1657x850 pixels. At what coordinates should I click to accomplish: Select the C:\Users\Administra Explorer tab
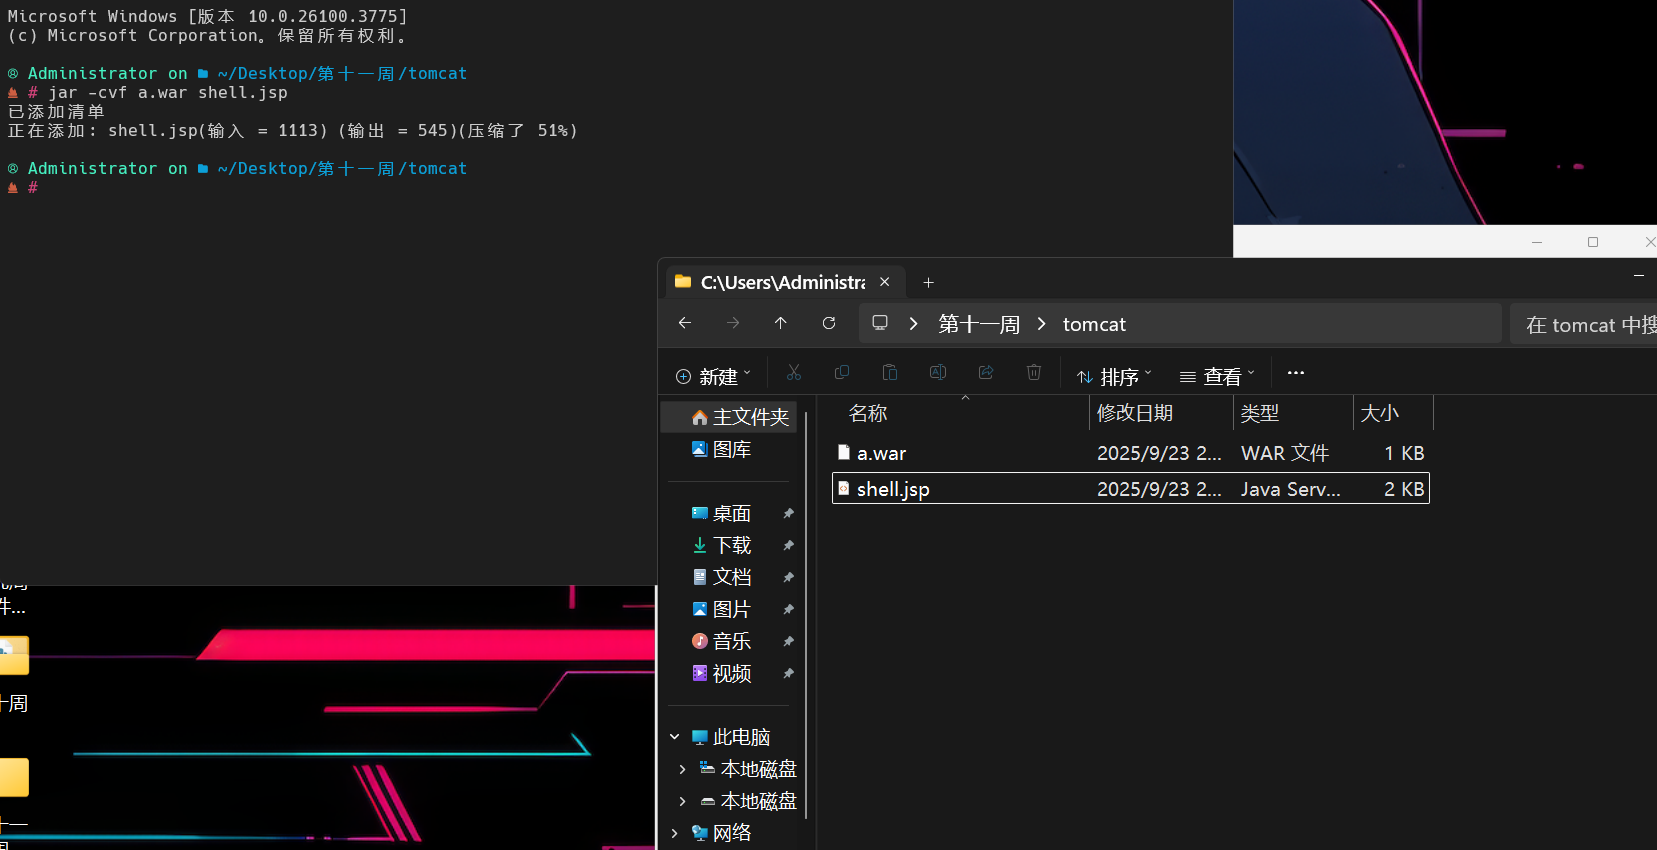[x=785, y=282]
